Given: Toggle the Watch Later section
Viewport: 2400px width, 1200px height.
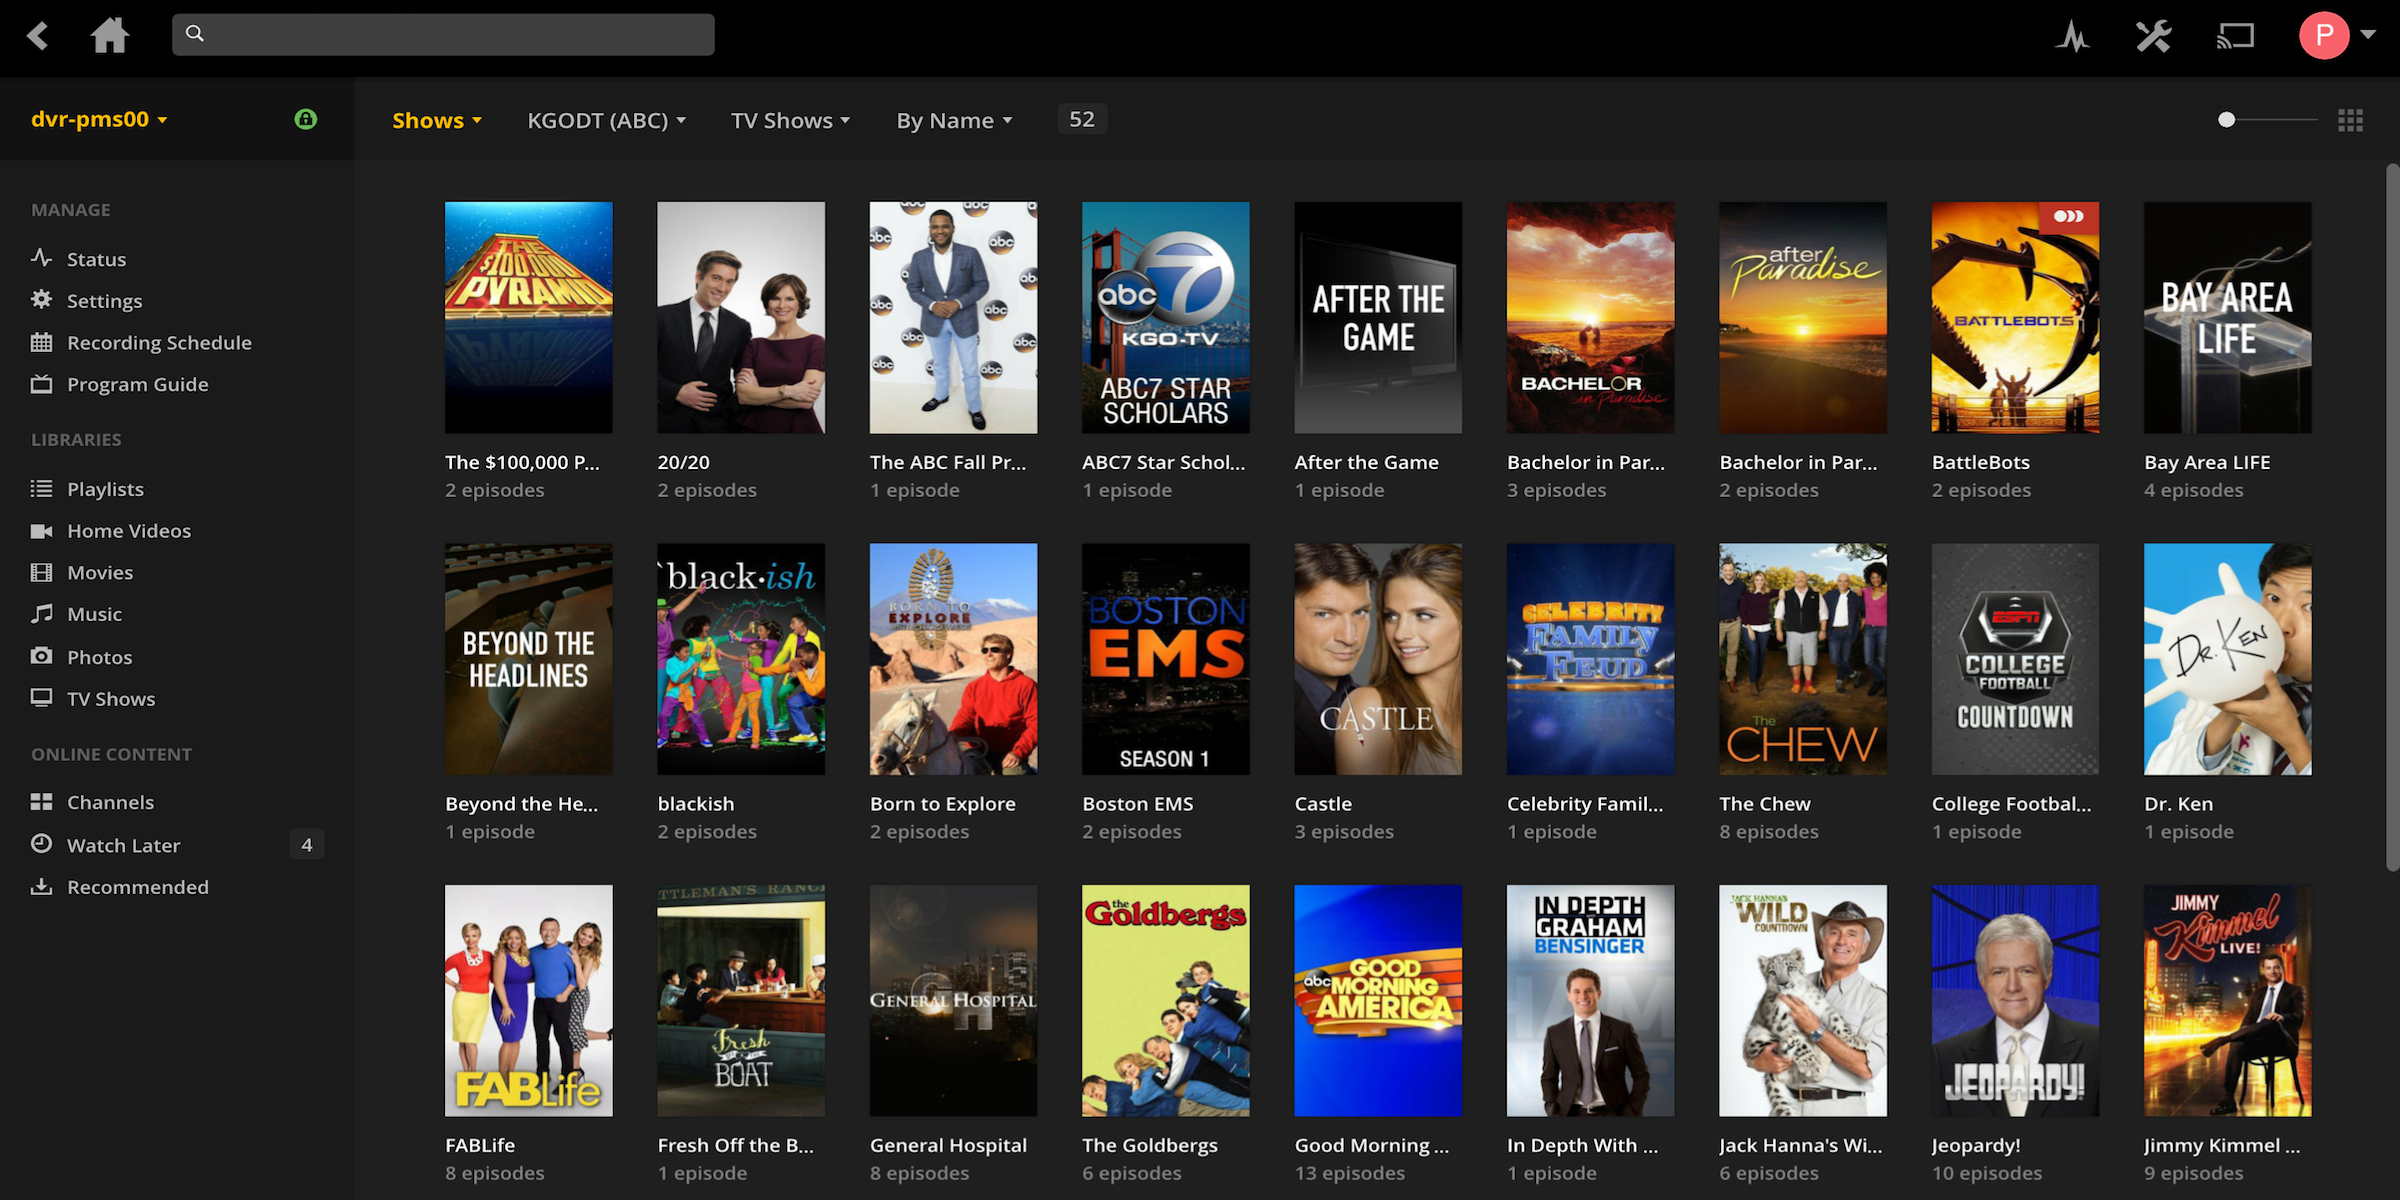Looking at the screenshot, I should pyautogui.click(x=123, y=845).
